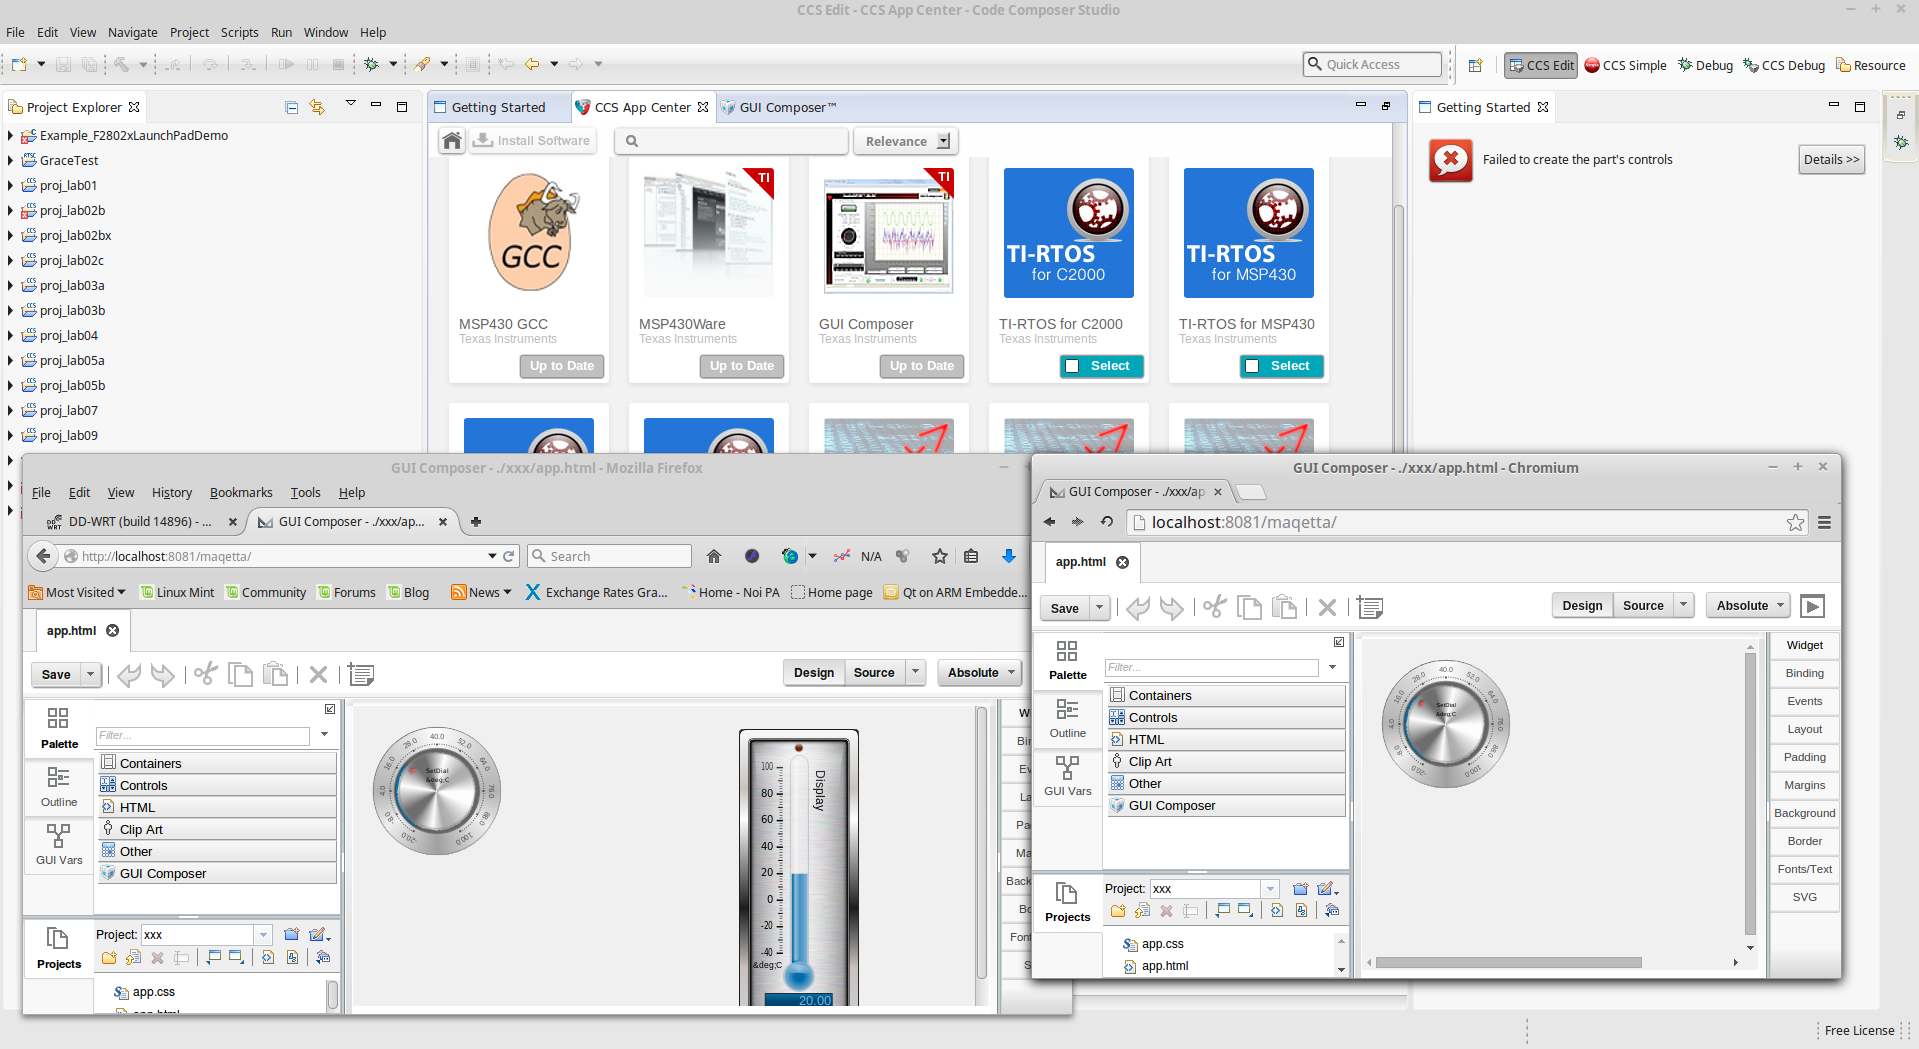Click the Undo arrow in Firefox GUI Composer
Viewport: 1919px width, 1049px height.
(129, 674)
